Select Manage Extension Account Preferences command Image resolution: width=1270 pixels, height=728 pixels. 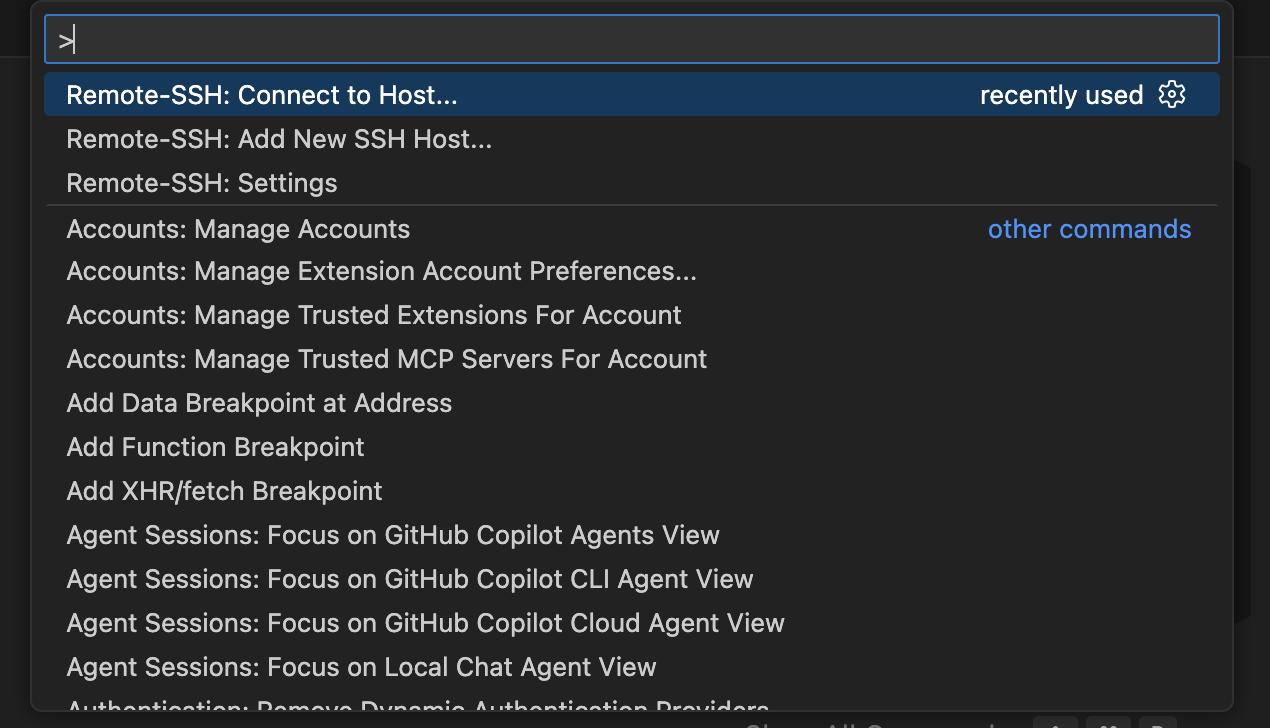click(381, 271)
